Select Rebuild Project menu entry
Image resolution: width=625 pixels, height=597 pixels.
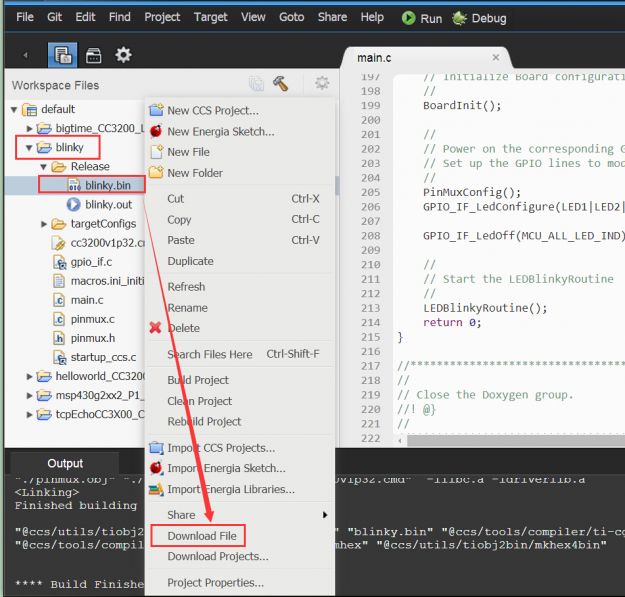point(204,422)
